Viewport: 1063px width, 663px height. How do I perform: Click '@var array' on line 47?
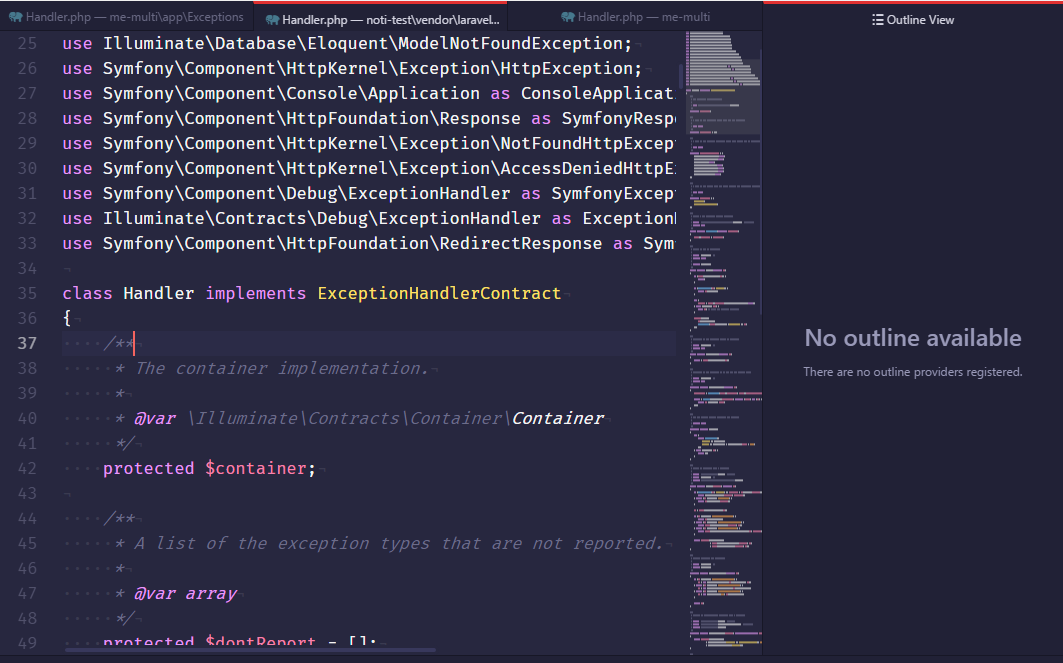[185, 594]
